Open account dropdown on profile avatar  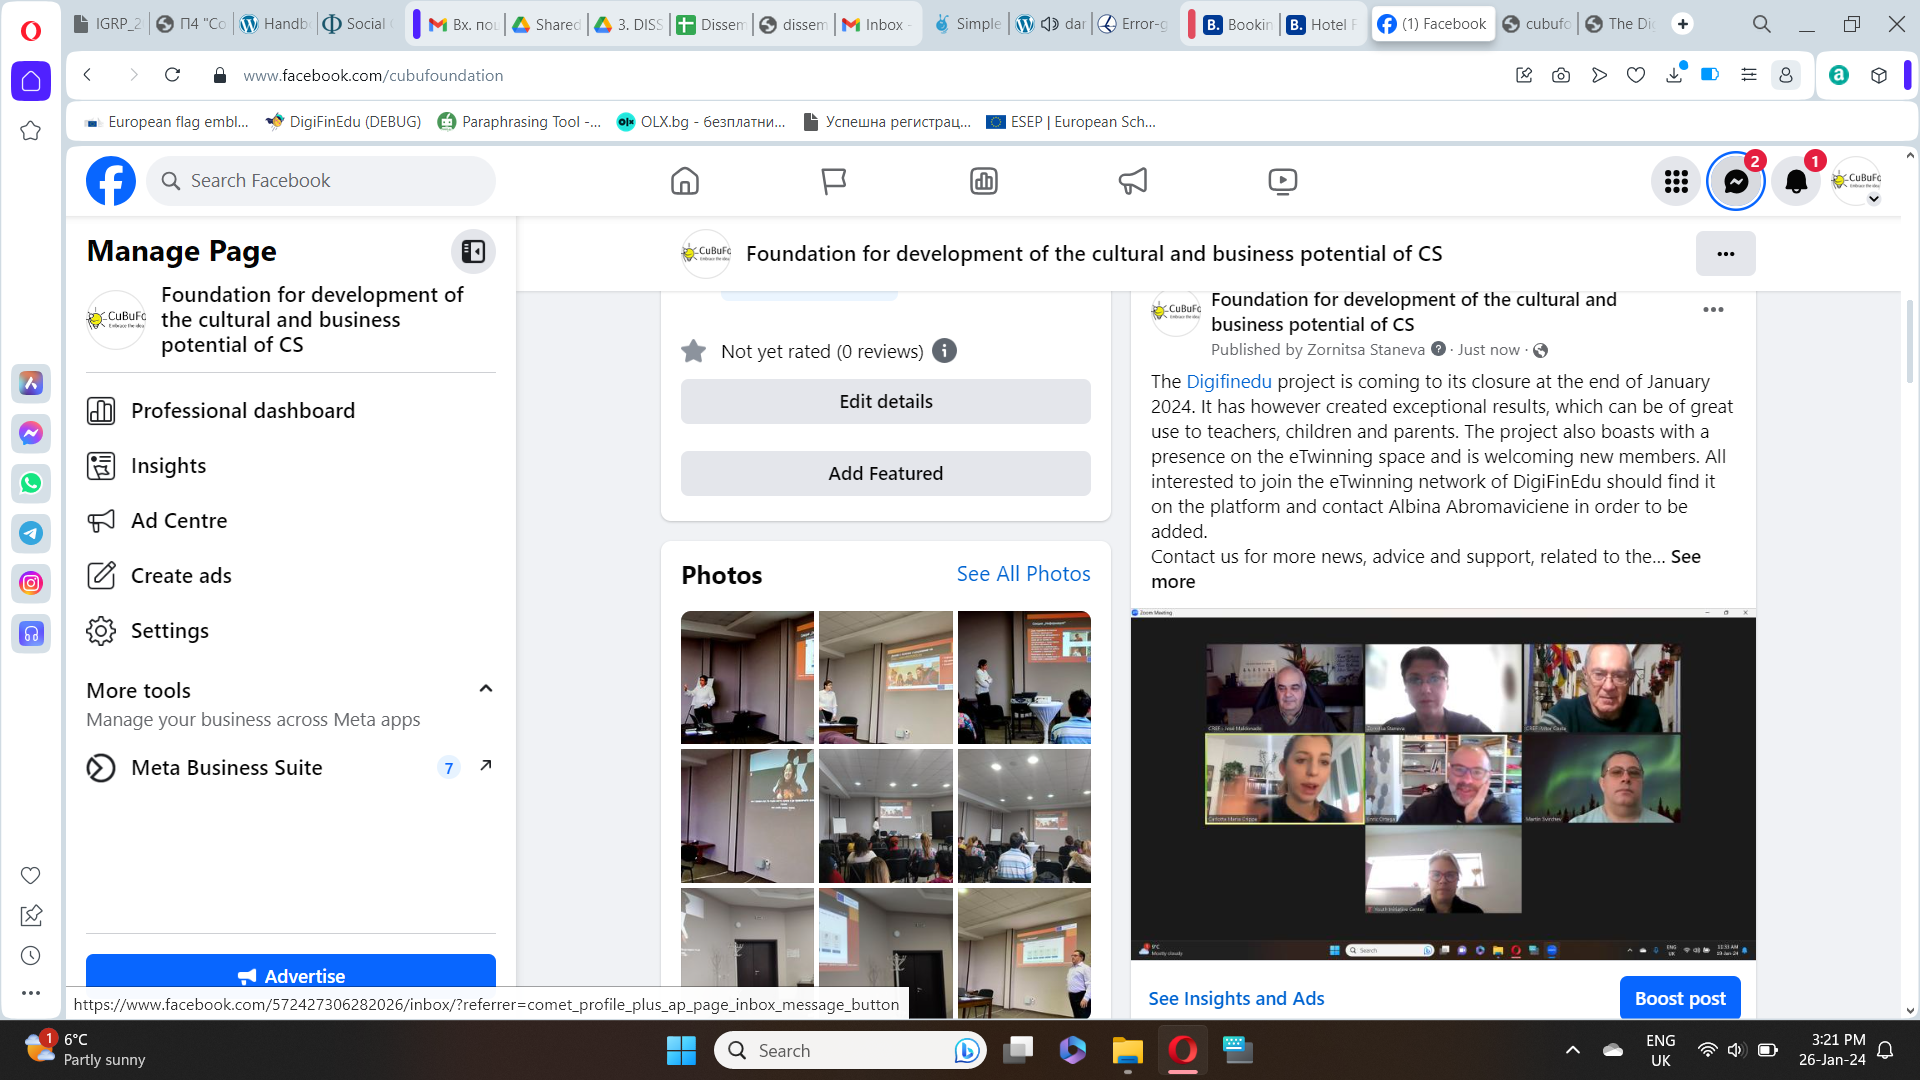coord(1873,198)
